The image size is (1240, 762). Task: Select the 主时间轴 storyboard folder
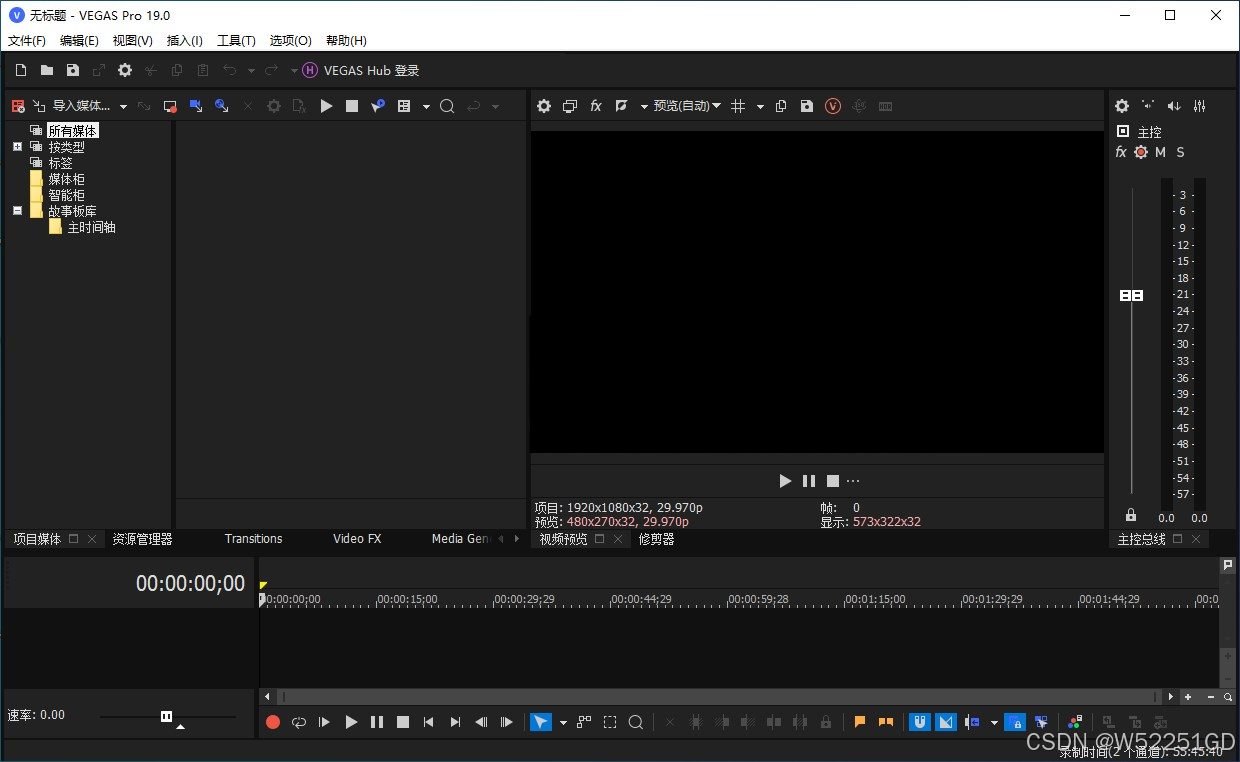point(91,227)
